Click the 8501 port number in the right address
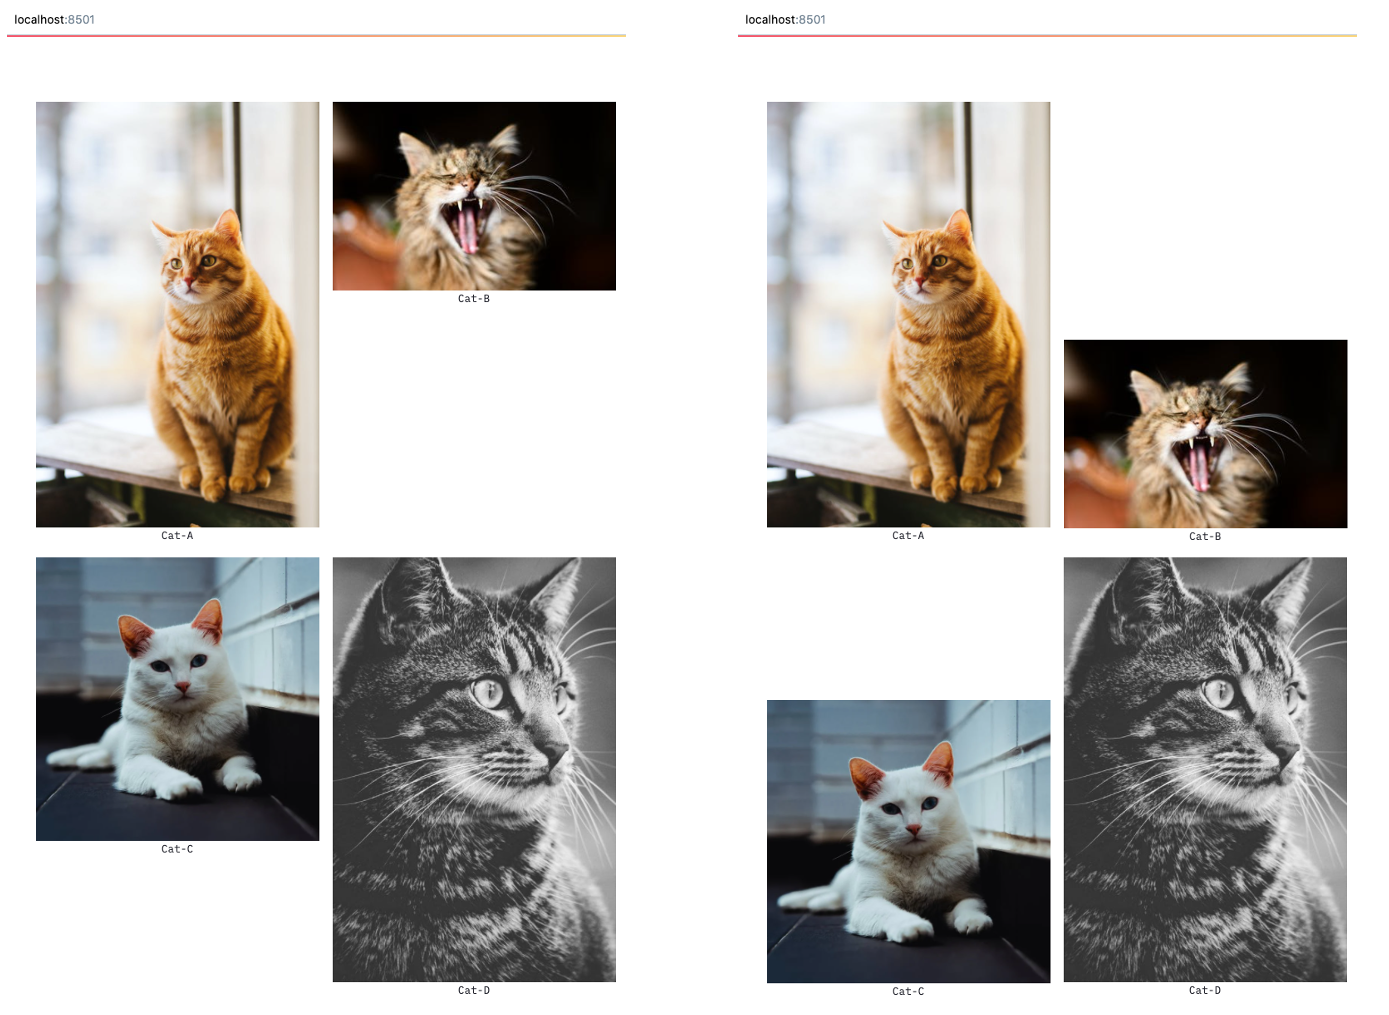This screenshot has width=1389, height=1015. 811,19
